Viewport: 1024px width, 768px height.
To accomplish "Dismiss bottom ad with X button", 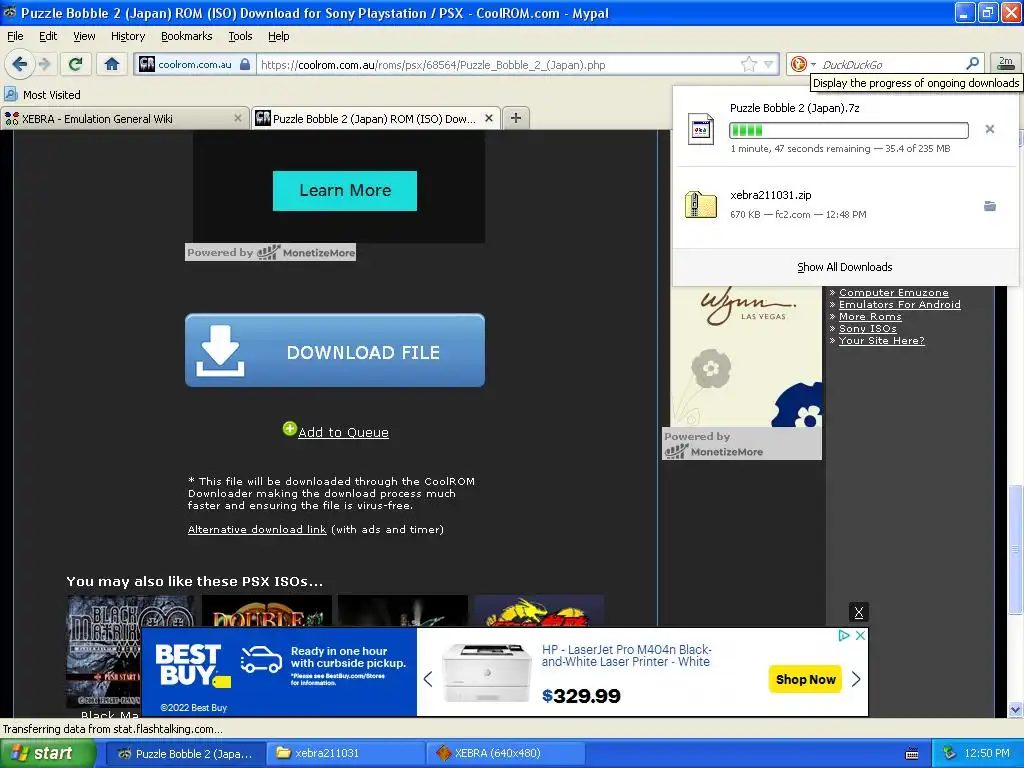I will (x=859, y=613).
